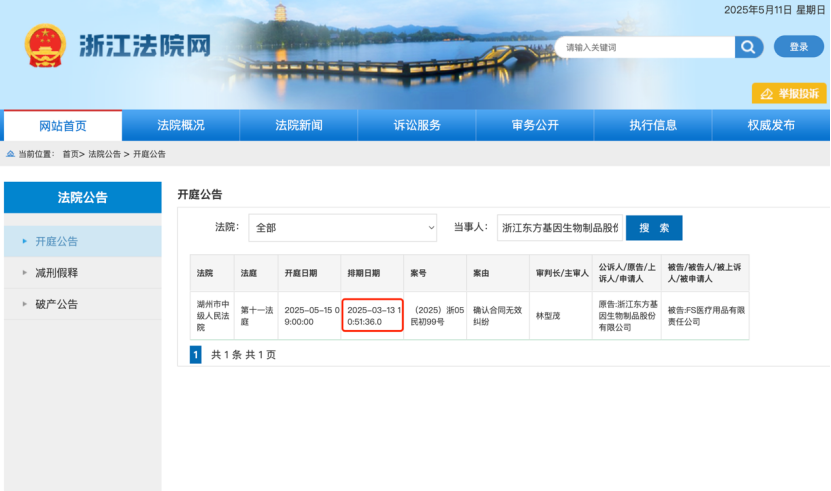Click 法院公告 in the breadcrumb
Screen dimensions: 831x491
click(x=104, y=154)
